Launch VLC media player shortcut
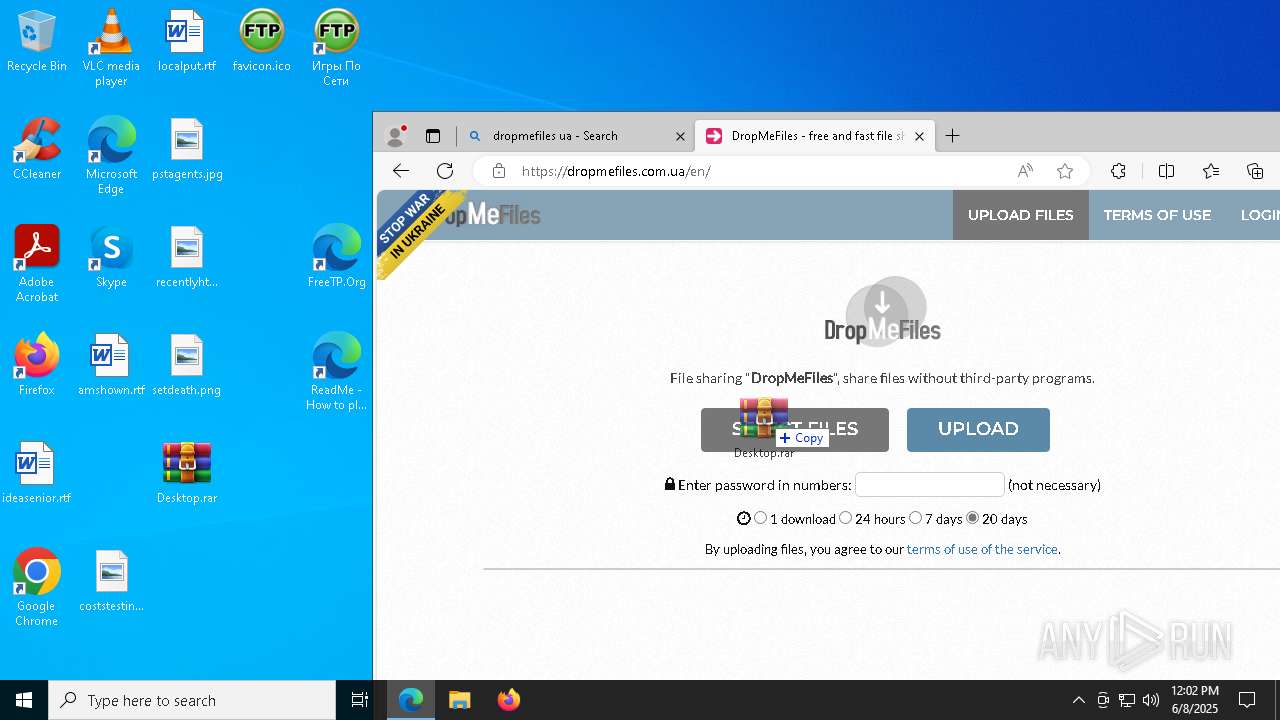1280x720 pixels. click(111, 48)
